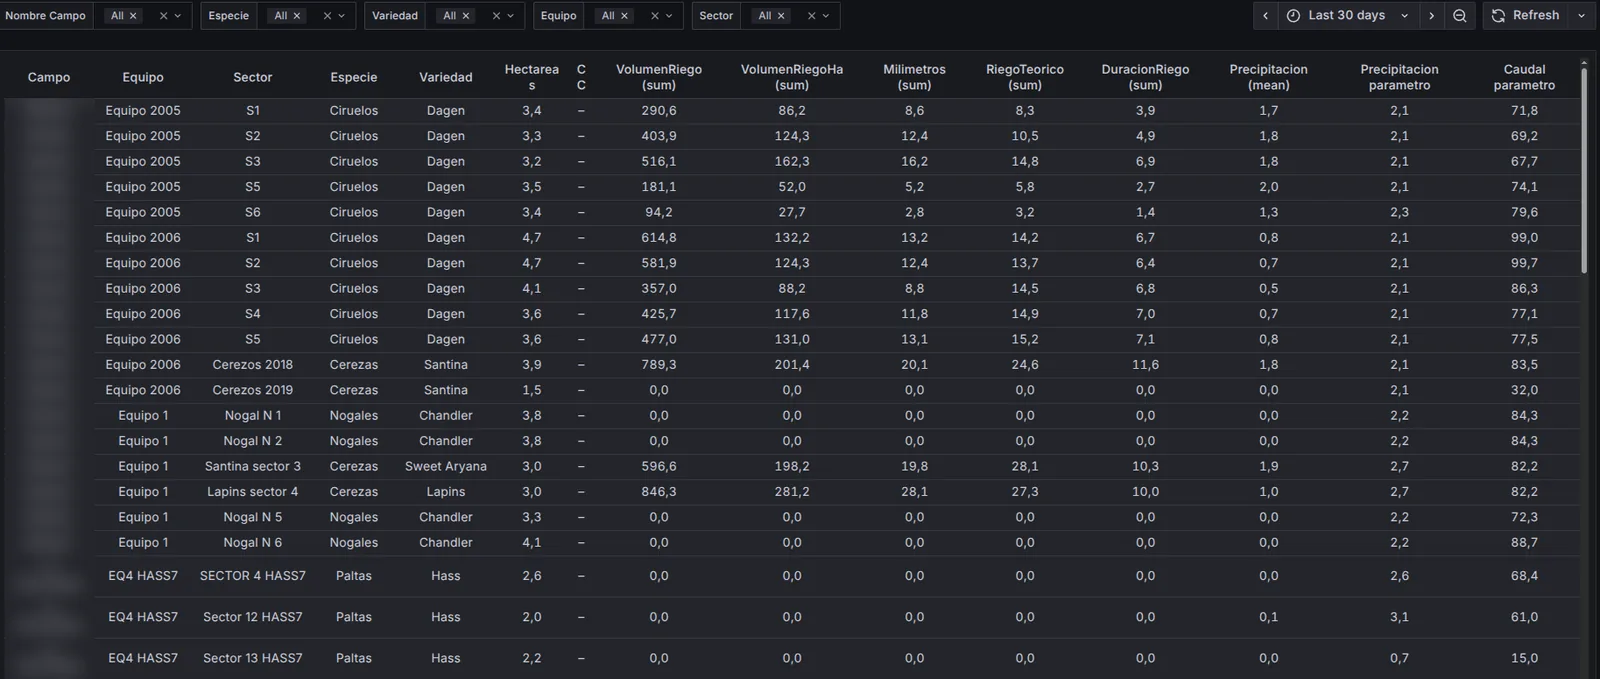Sort by Hectareas column header

point(532,77)
